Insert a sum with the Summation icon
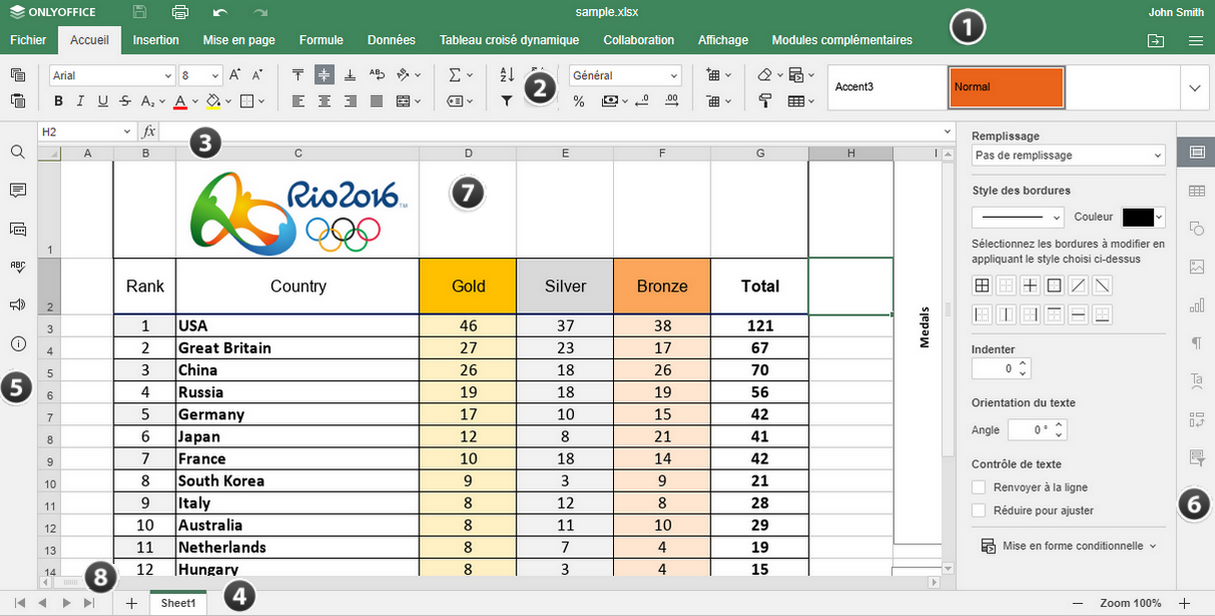This screenshot has height=616, width=1215. (x=455, y=73)
